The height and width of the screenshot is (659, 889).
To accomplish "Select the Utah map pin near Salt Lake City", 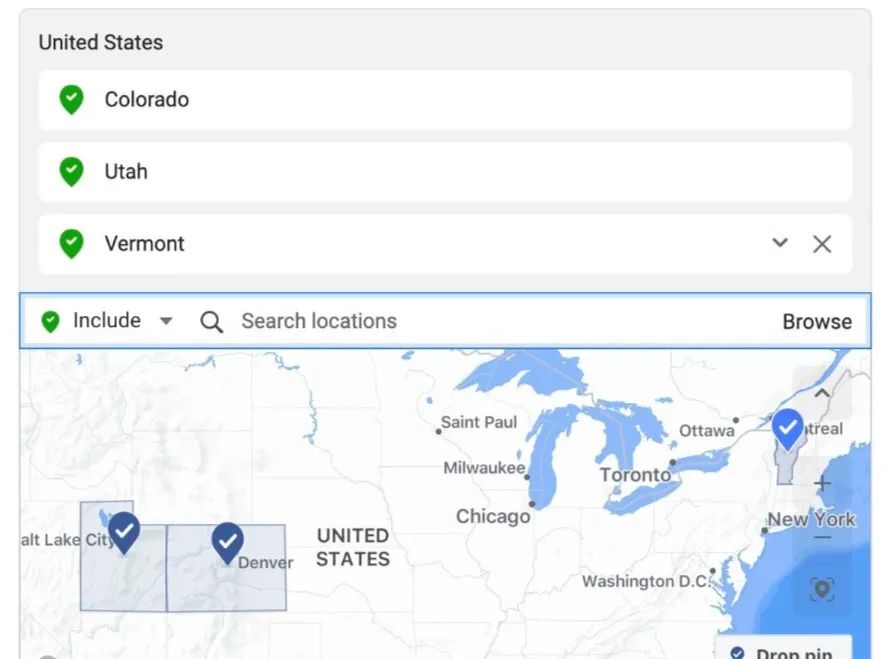I will [124, 533].
